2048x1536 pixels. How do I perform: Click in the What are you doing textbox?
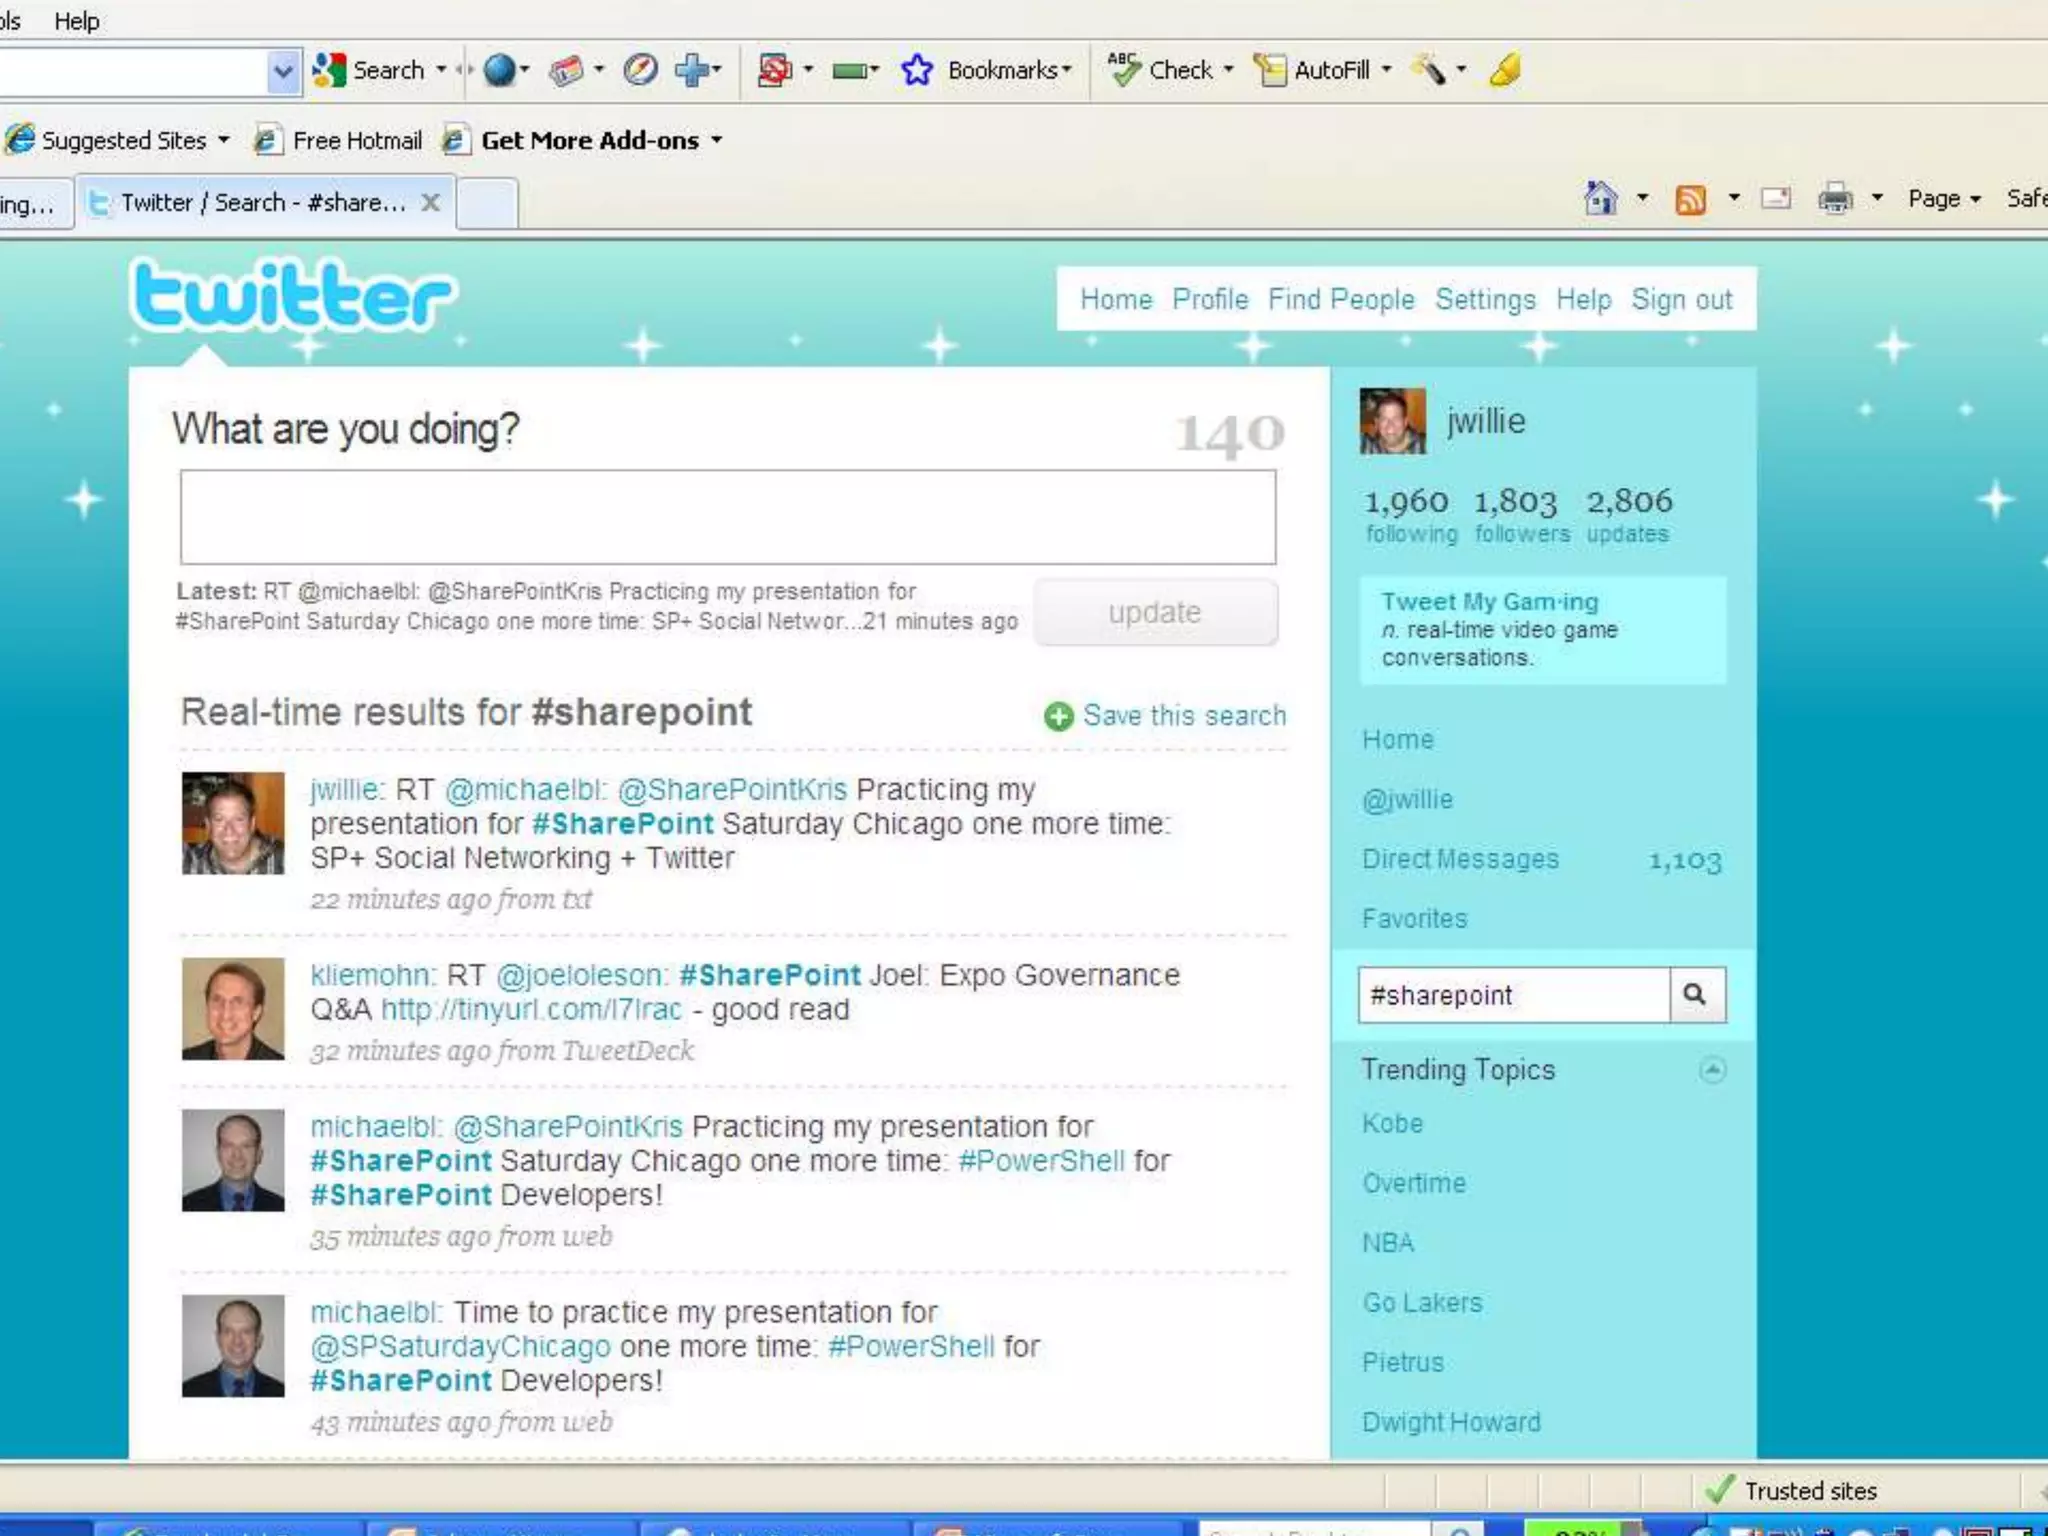click(727, 518)
